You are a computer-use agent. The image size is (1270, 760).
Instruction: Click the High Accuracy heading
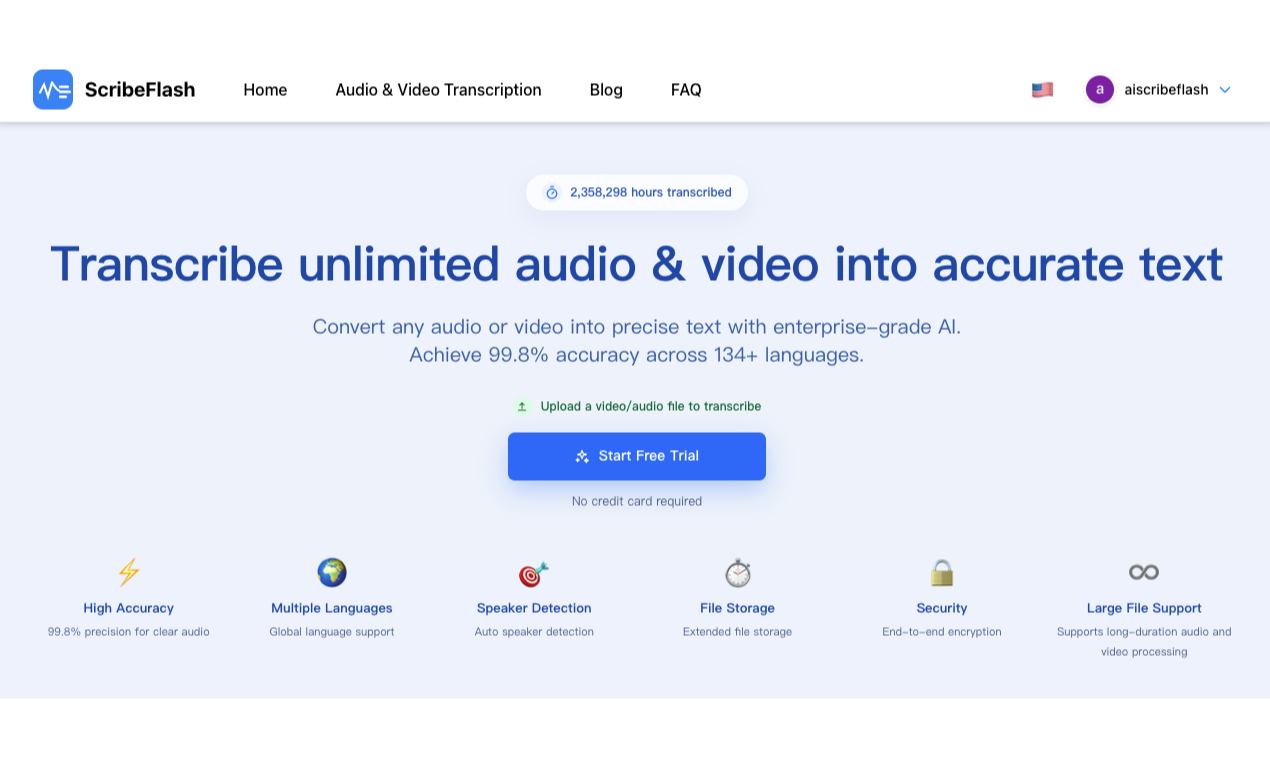(x=129, y=608)
